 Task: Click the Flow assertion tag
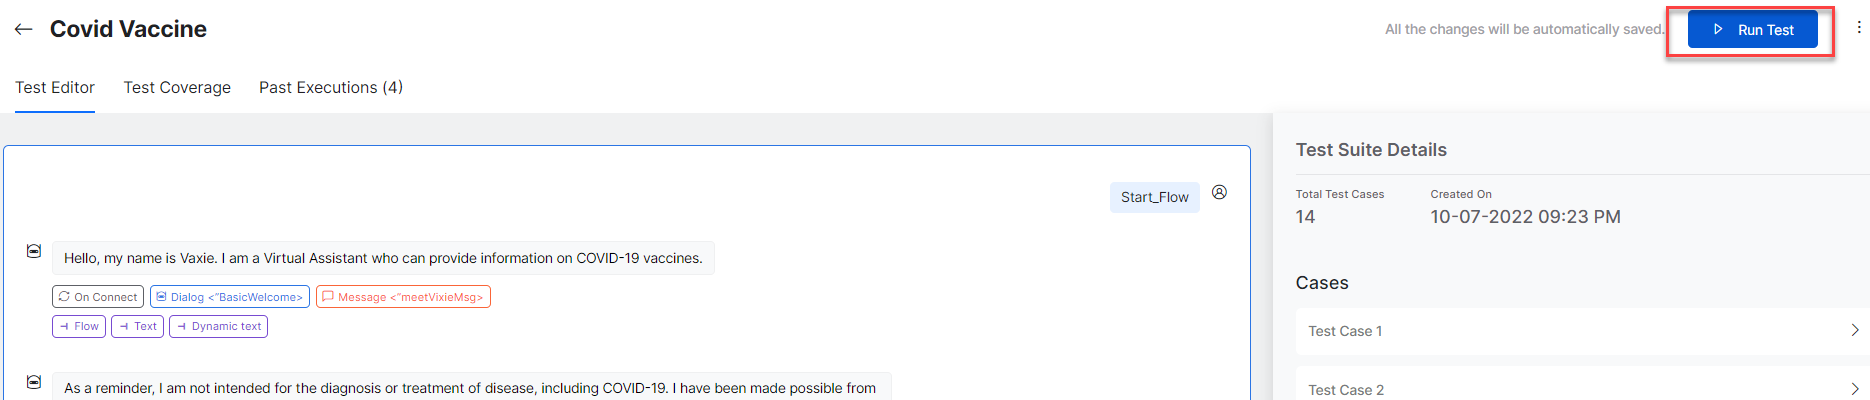(x=79, y=326)
